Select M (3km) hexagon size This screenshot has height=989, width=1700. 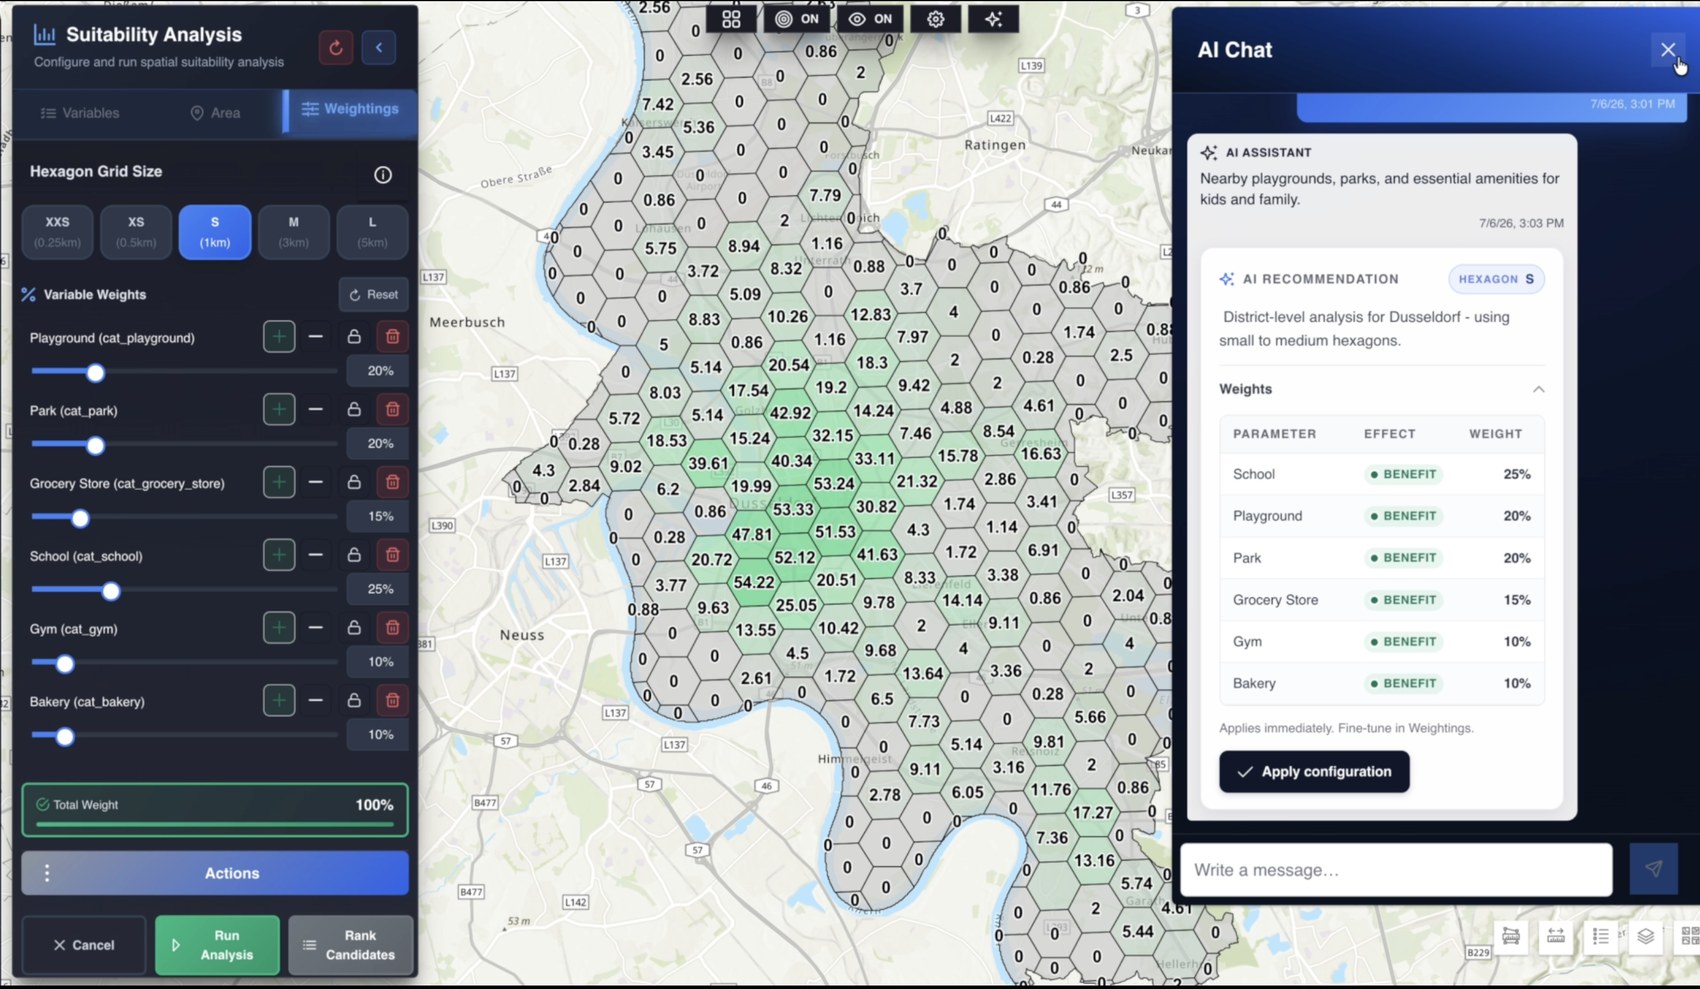[293, 231]
